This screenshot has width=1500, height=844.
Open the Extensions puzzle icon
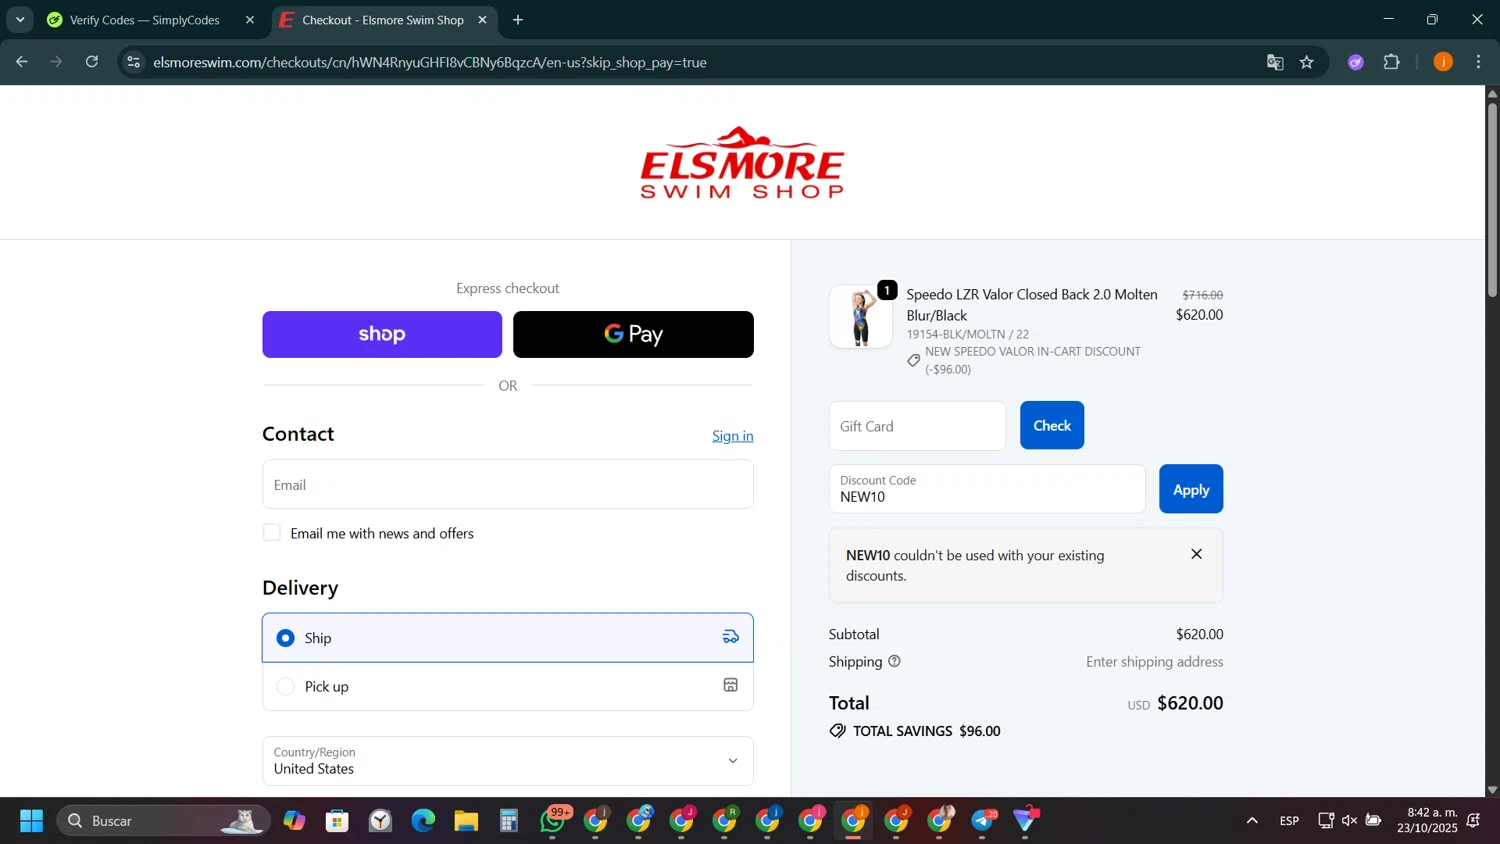pyautogui.click(x=1392, y=62)
